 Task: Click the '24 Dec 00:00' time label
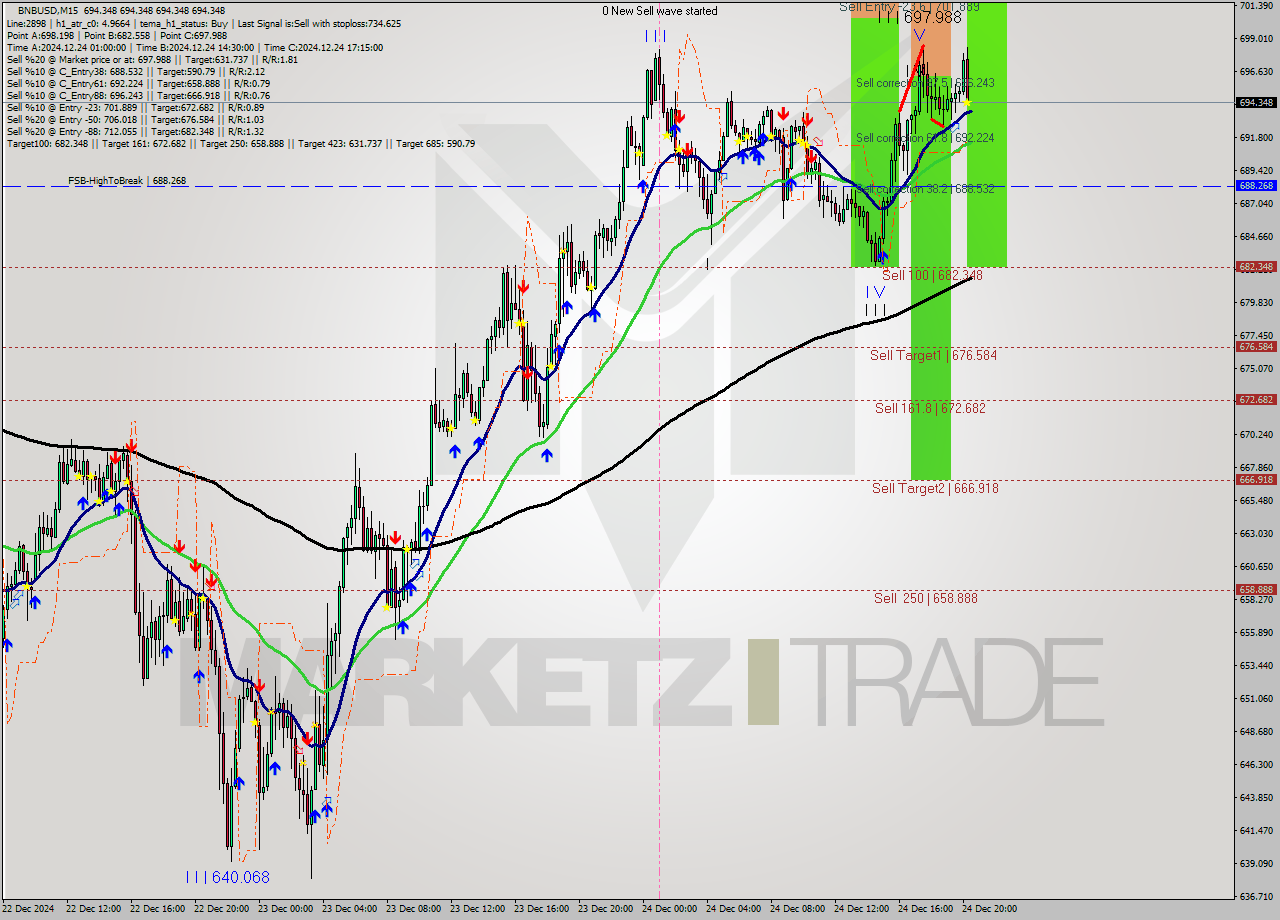coord(669,909)
